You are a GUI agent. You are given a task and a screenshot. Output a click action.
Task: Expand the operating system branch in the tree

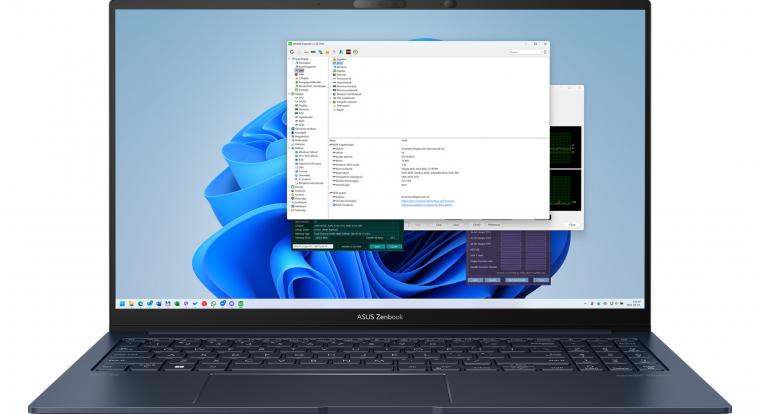pos(289,128)
